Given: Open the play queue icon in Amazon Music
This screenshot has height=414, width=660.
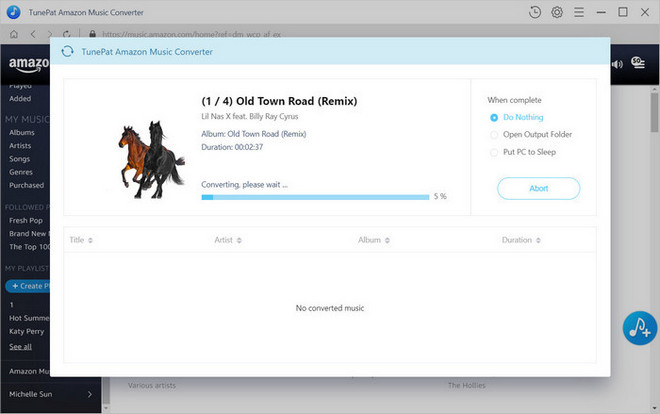Looking at the screenshot, I should [x=638, y=63].
